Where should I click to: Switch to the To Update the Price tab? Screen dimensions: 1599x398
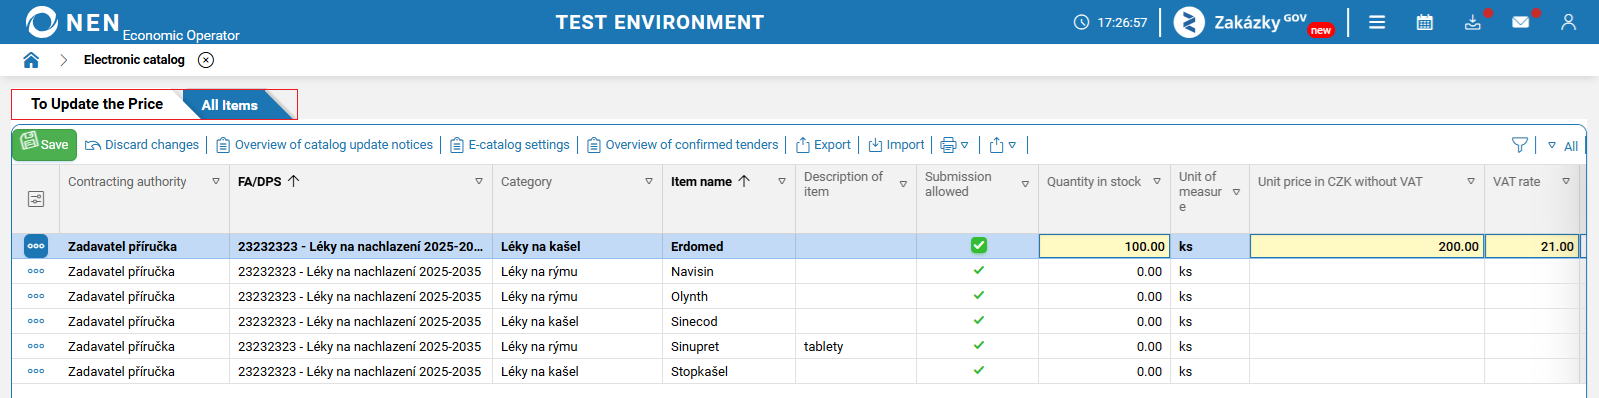coord(97,104)
